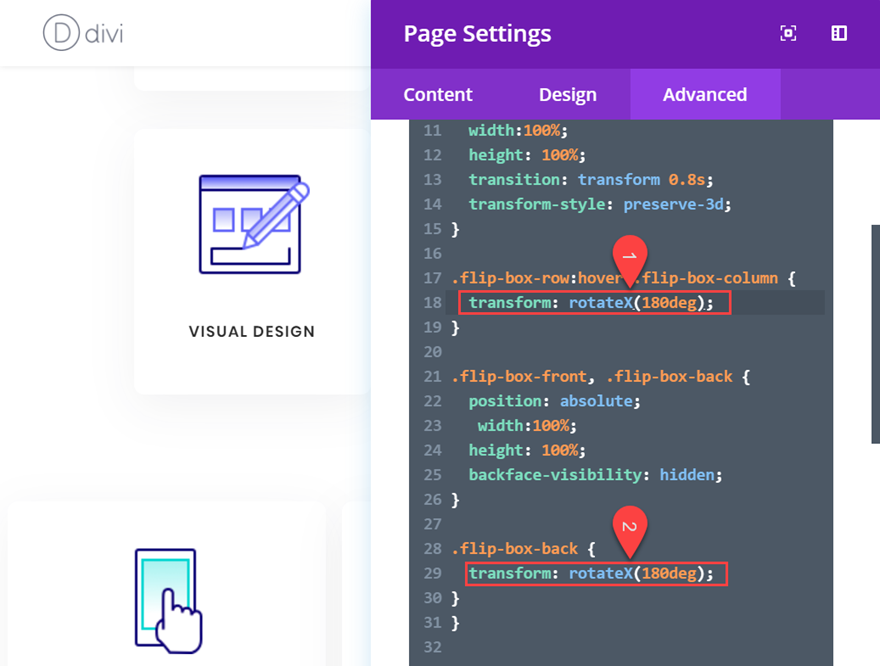The height and width of the screenshot is (666, 880).
Task: Click the '.flip-box-row:hover .flip-box-column' selector line
Action: (623, 278)
